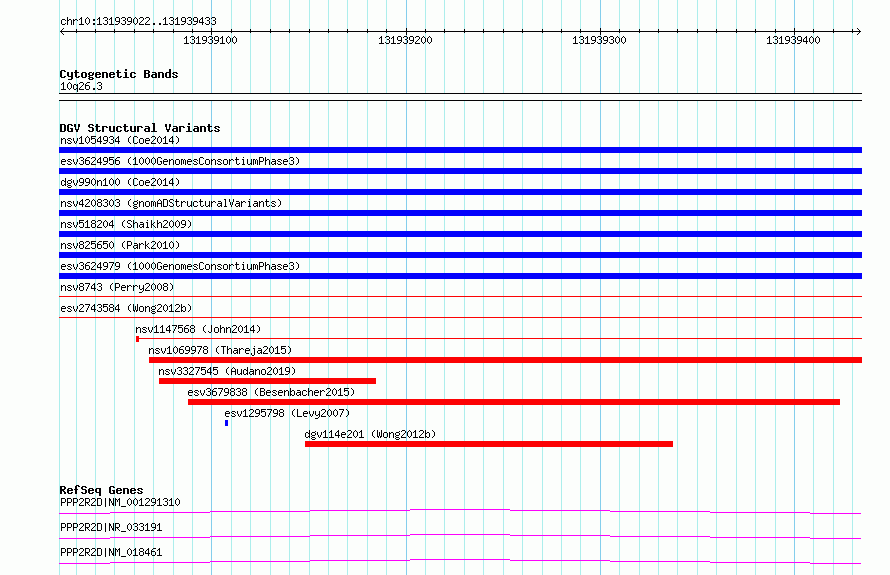Image resolution: width=890 pixels, height=575 pixels.
Task: Open the Cytogenetic Bands track header
Action: tap(119, 74)
